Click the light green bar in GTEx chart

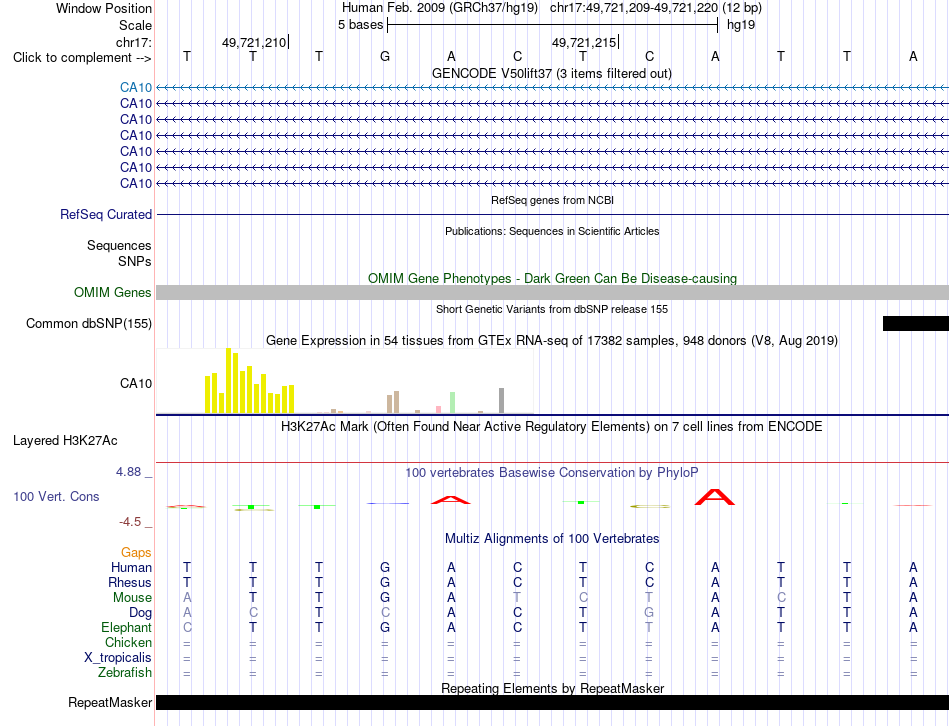click(453, 402)
